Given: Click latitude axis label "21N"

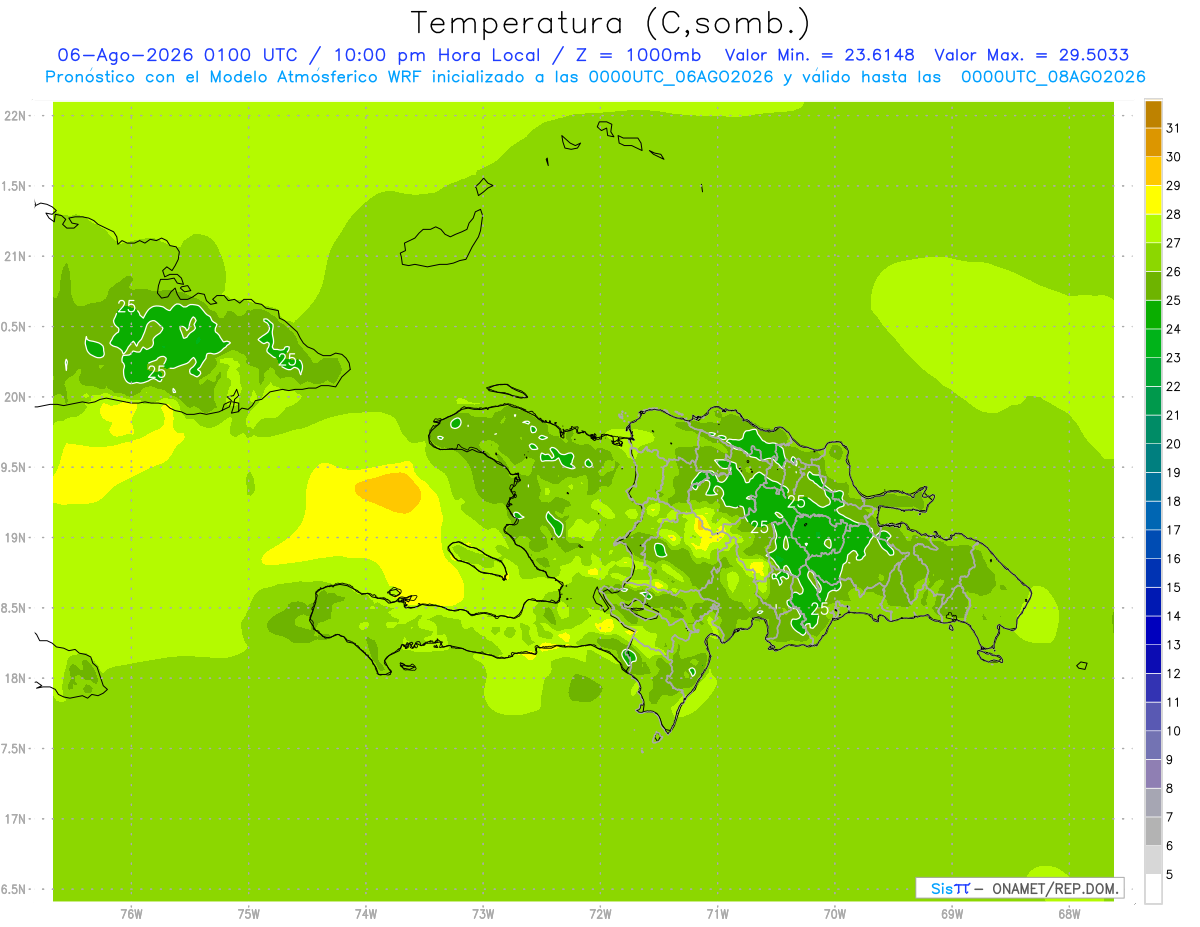Looking at the screenshot, I should 16,257.
